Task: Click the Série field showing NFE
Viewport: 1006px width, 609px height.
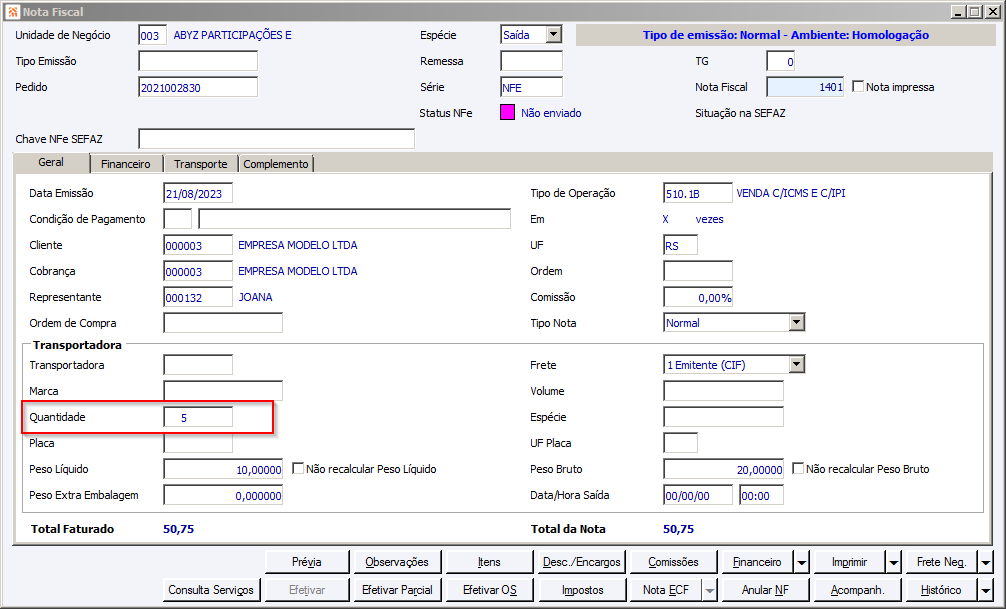Action: (531, 87)
